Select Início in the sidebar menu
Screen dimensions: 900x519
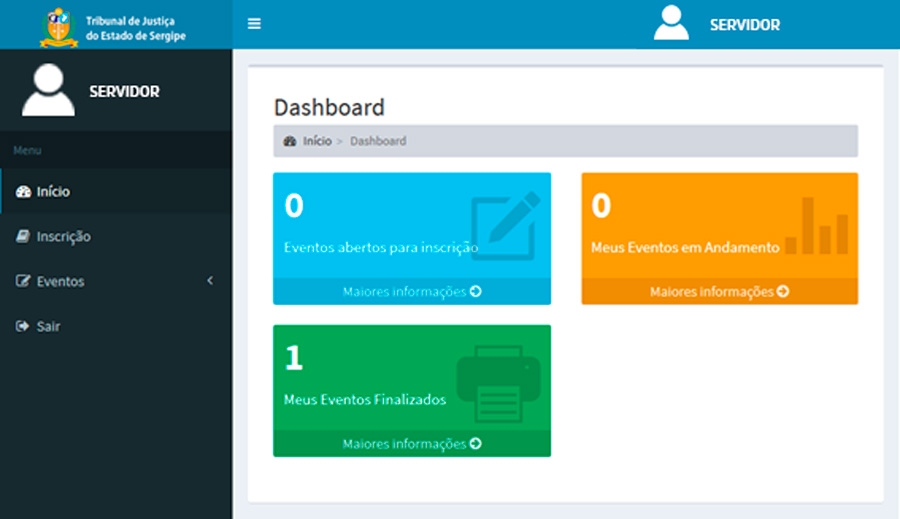pyautogui.click(x=53, y=192)
